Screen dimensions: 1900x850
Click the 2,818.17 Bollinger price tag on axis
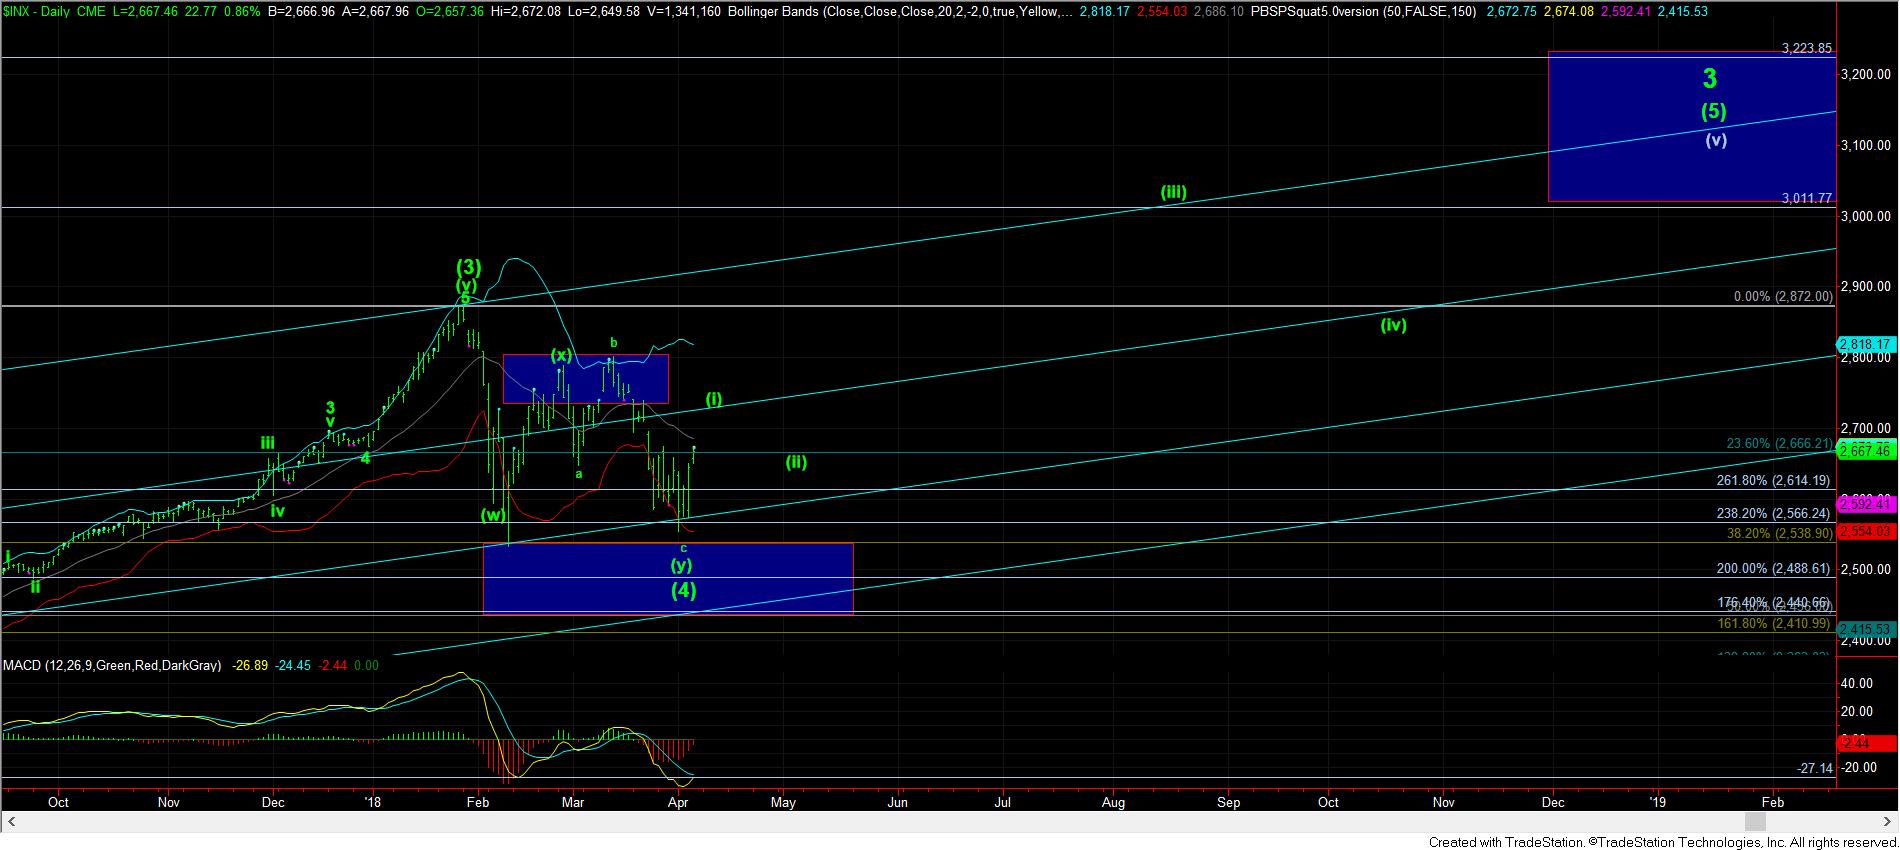pos(1868,344)
